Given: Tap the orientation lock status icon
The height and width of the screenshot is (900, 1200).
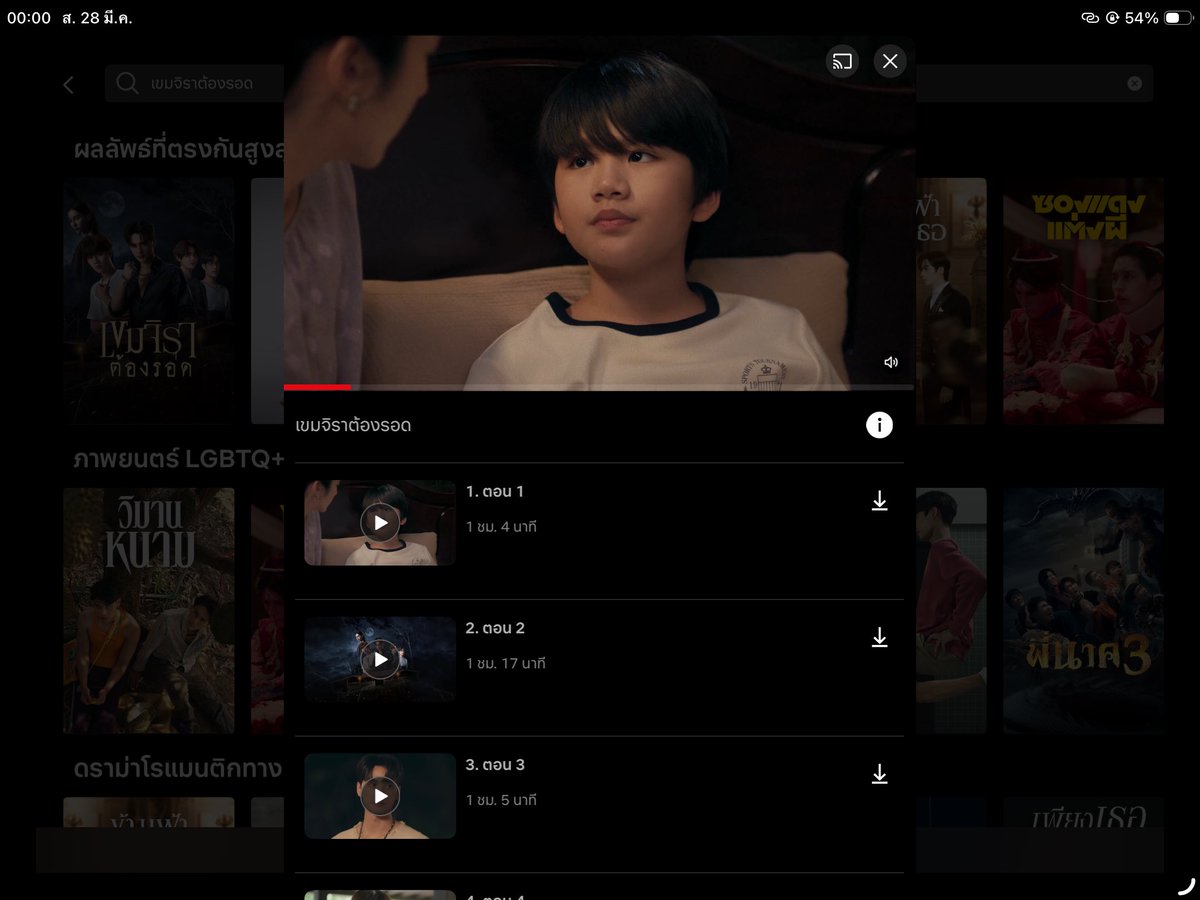Looking at the screenshot, I should [x=1112, y=18].
